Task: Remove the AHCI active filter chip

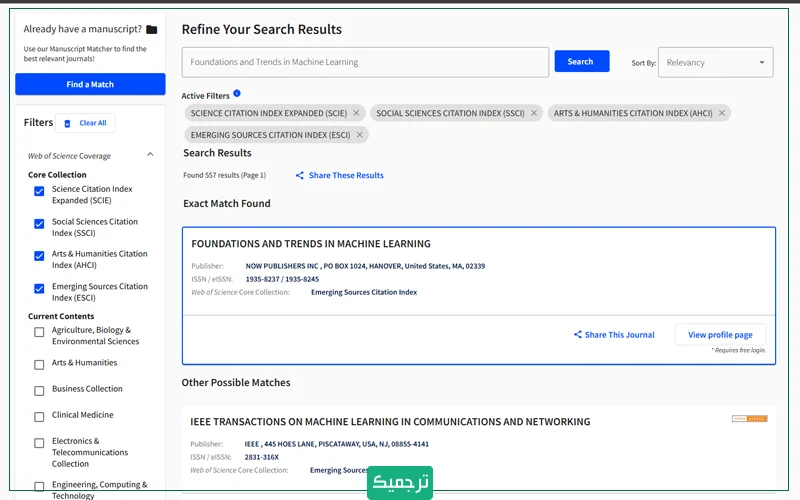Action: pyautogui.click(x=721, y=113)
